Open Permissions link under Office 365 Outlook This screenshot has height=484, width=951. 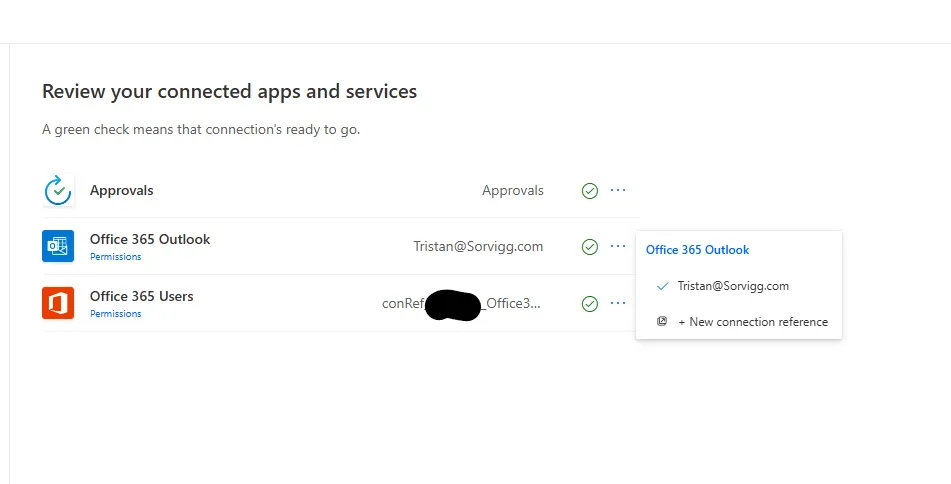(x=115, y=257)
